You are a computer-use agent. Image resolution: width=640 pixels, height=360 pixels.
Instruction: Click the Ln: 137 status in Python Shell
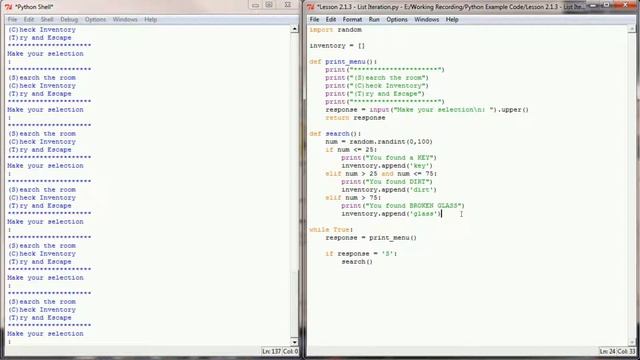(x=271, y=351)
